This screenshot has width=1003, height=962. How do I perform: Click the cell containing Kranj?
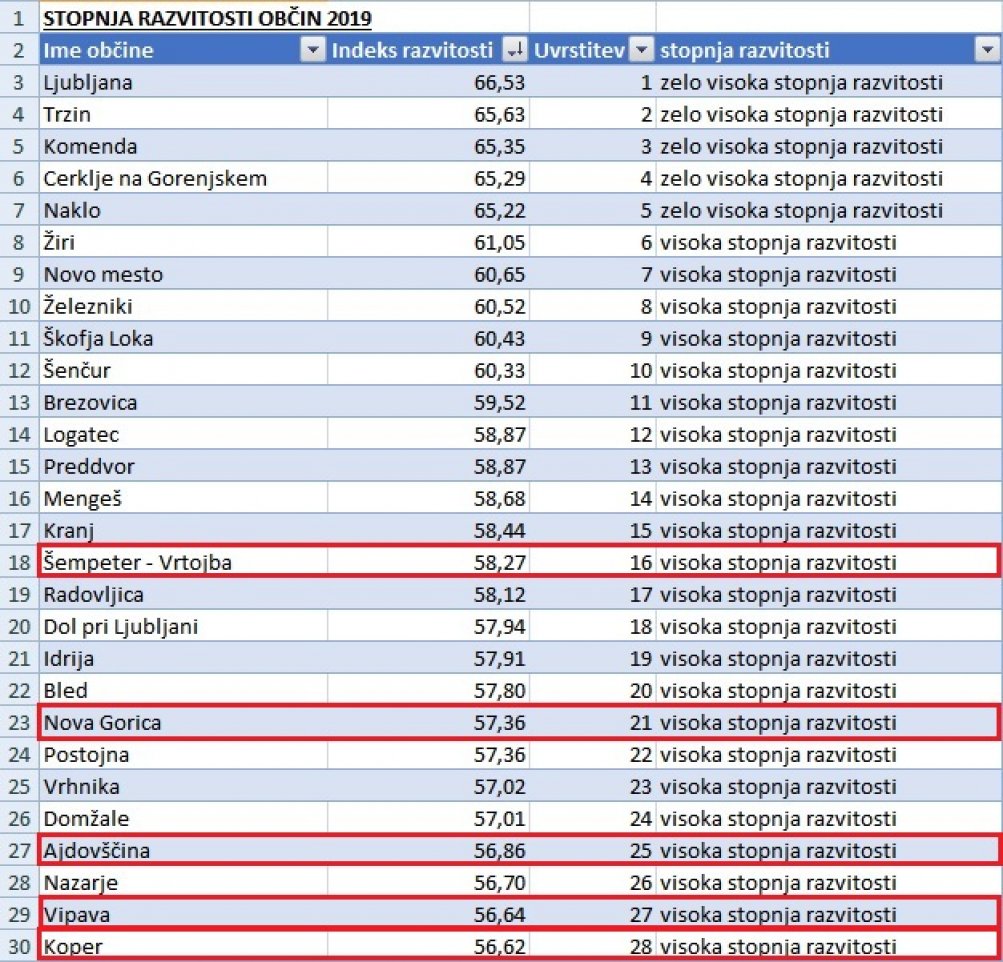point(184,530)
